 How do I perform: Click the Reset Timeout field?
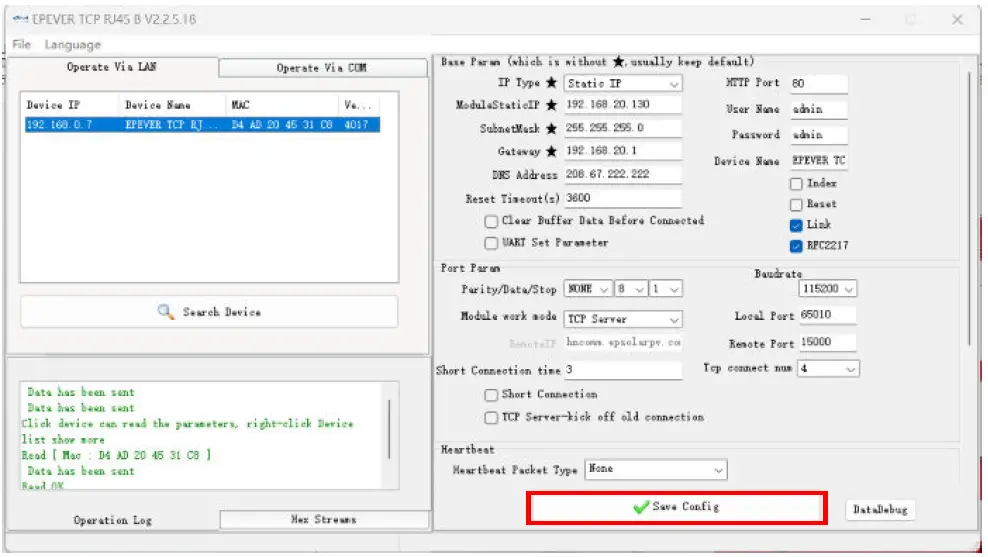pyautogui.click(x=623, y=198)
